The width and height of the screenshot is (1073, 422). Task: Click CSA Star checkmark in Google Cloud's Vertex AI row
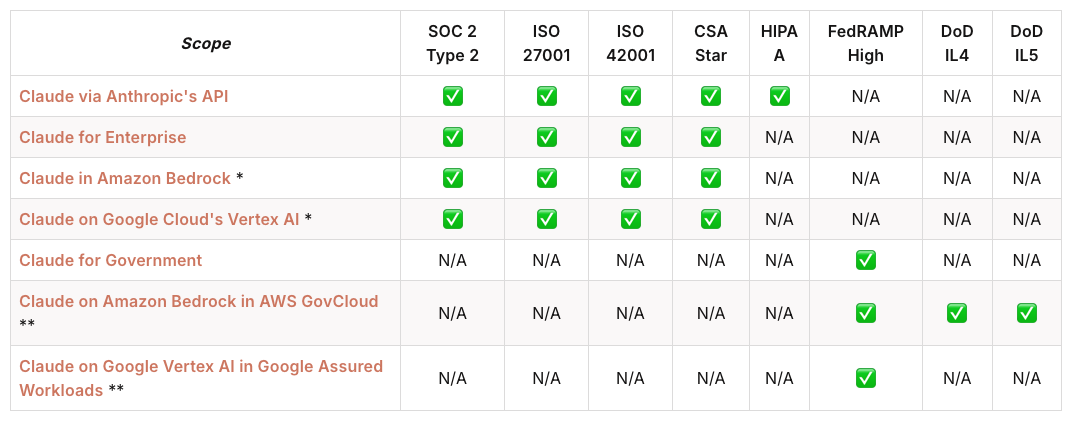pos(711,219)
